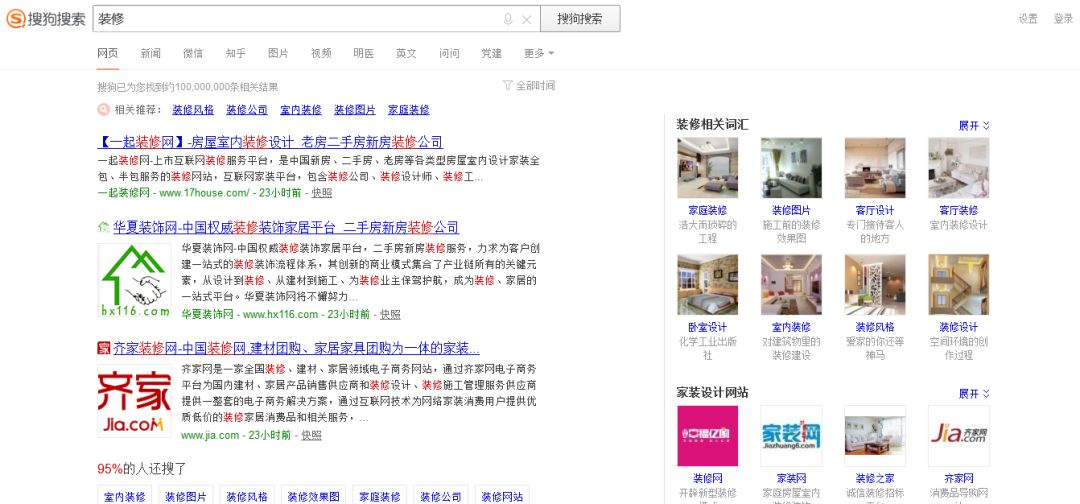
Task: Click related suggestion 家庭装修 link
Action: coord(408,109)
